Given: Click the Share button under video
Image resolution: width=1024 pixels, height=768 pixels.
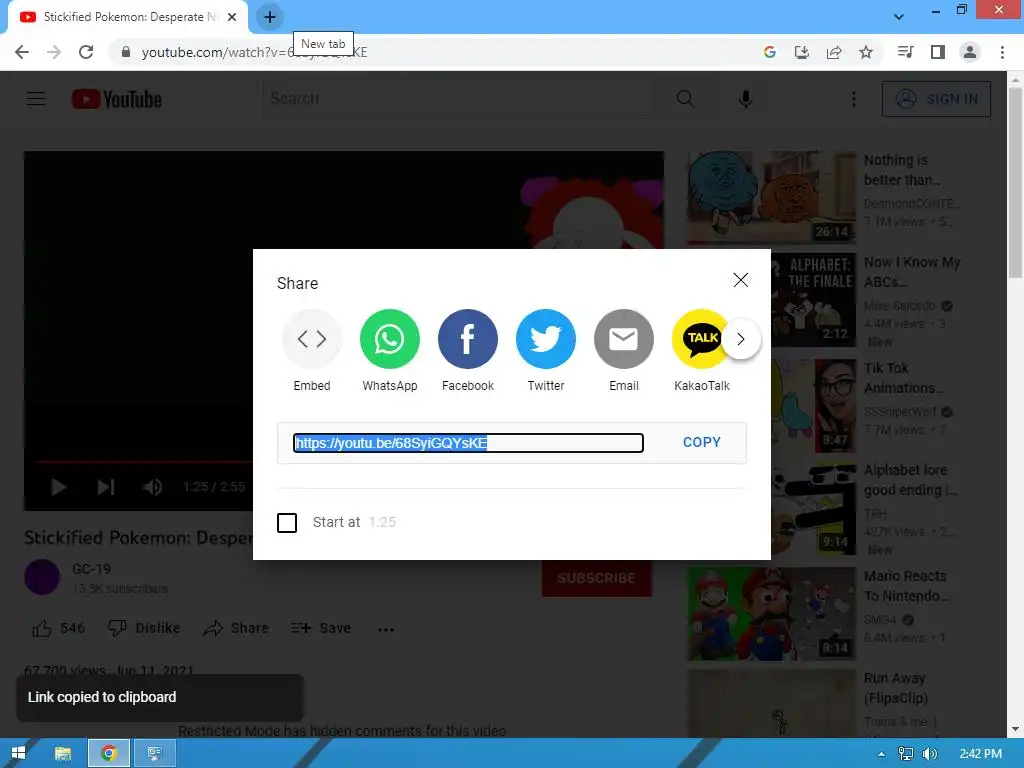Looking at the screenshot, I should pos(236,628).
